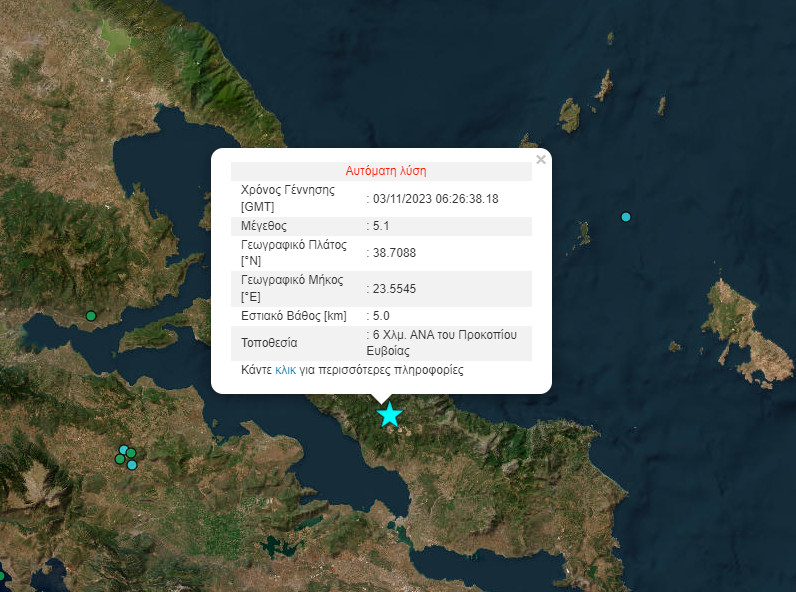796x592 pixels.
Task: Select the lone cyan dot in the eastern sea
Action: pos(626,217)
